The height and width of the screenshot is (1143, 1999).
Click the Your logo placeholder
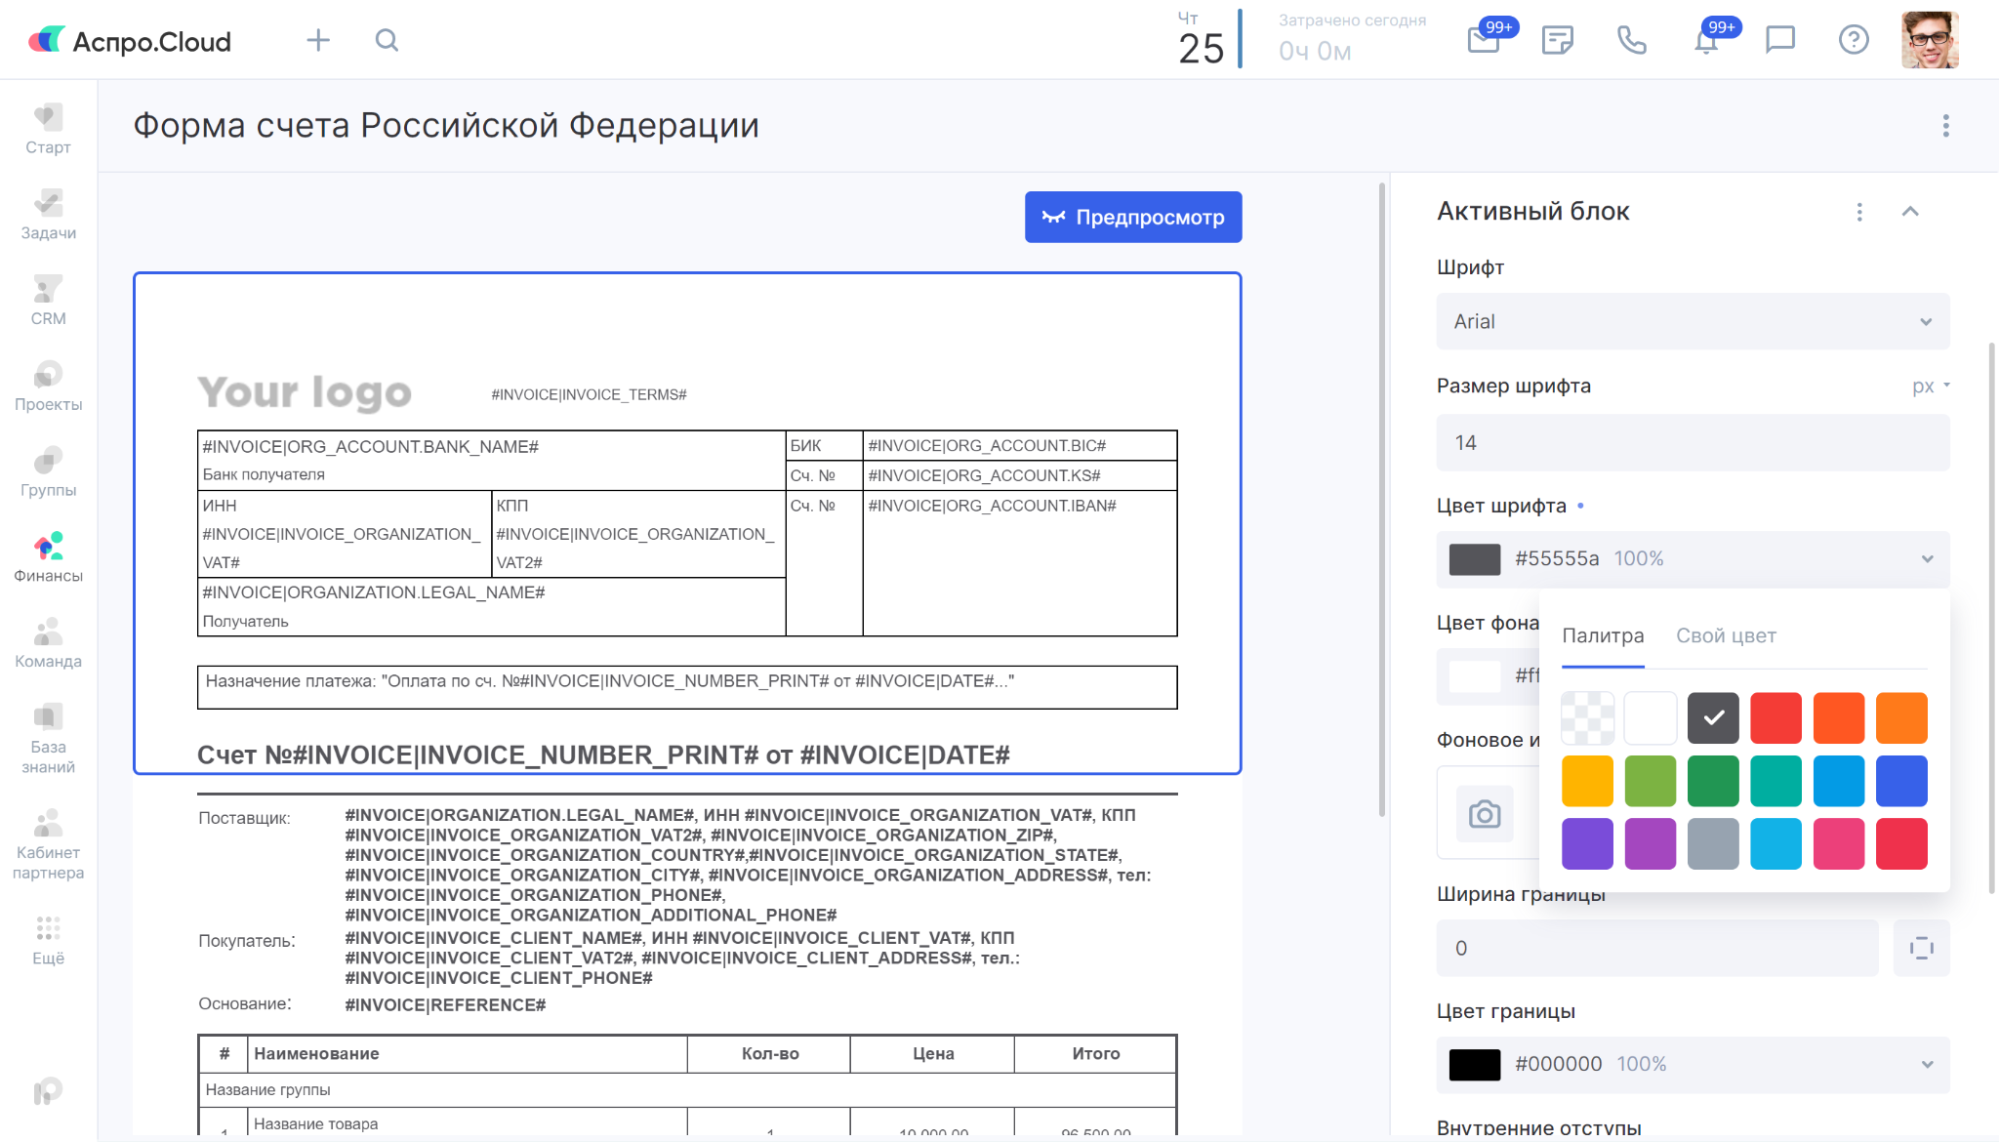click(x=305, y=393)
